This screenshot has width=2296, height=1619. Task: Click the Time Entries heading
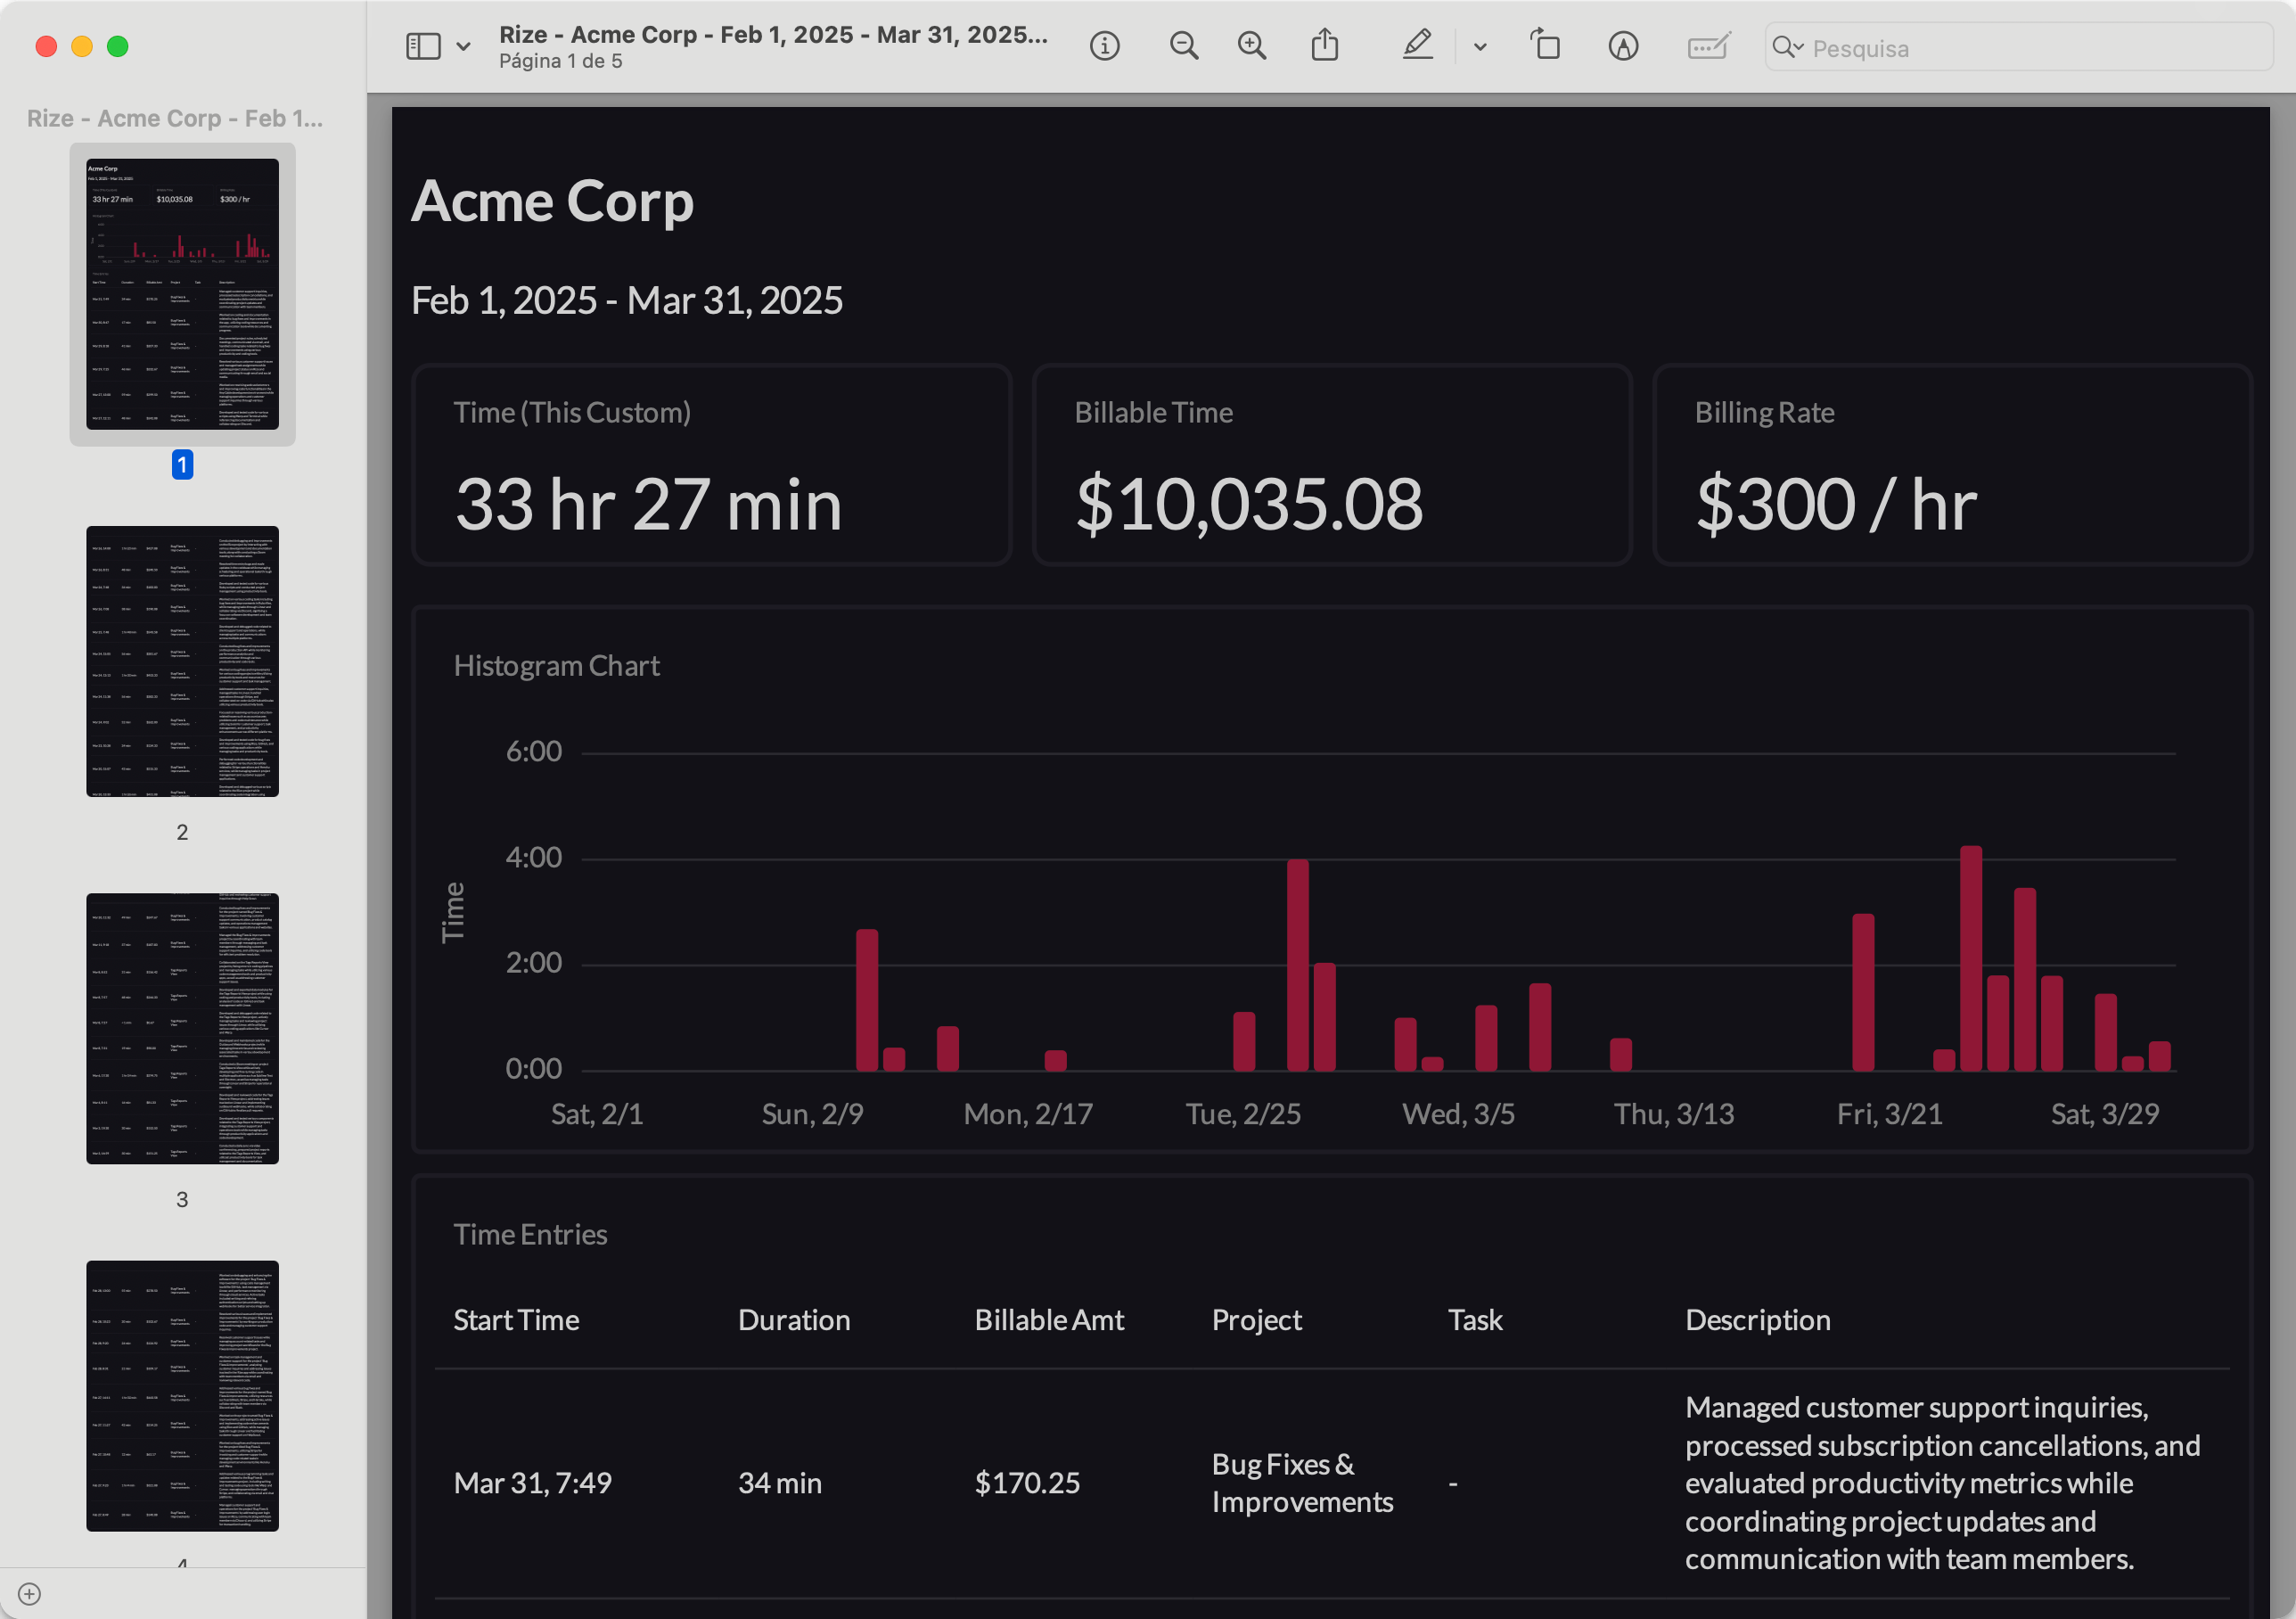(530, 1234)
